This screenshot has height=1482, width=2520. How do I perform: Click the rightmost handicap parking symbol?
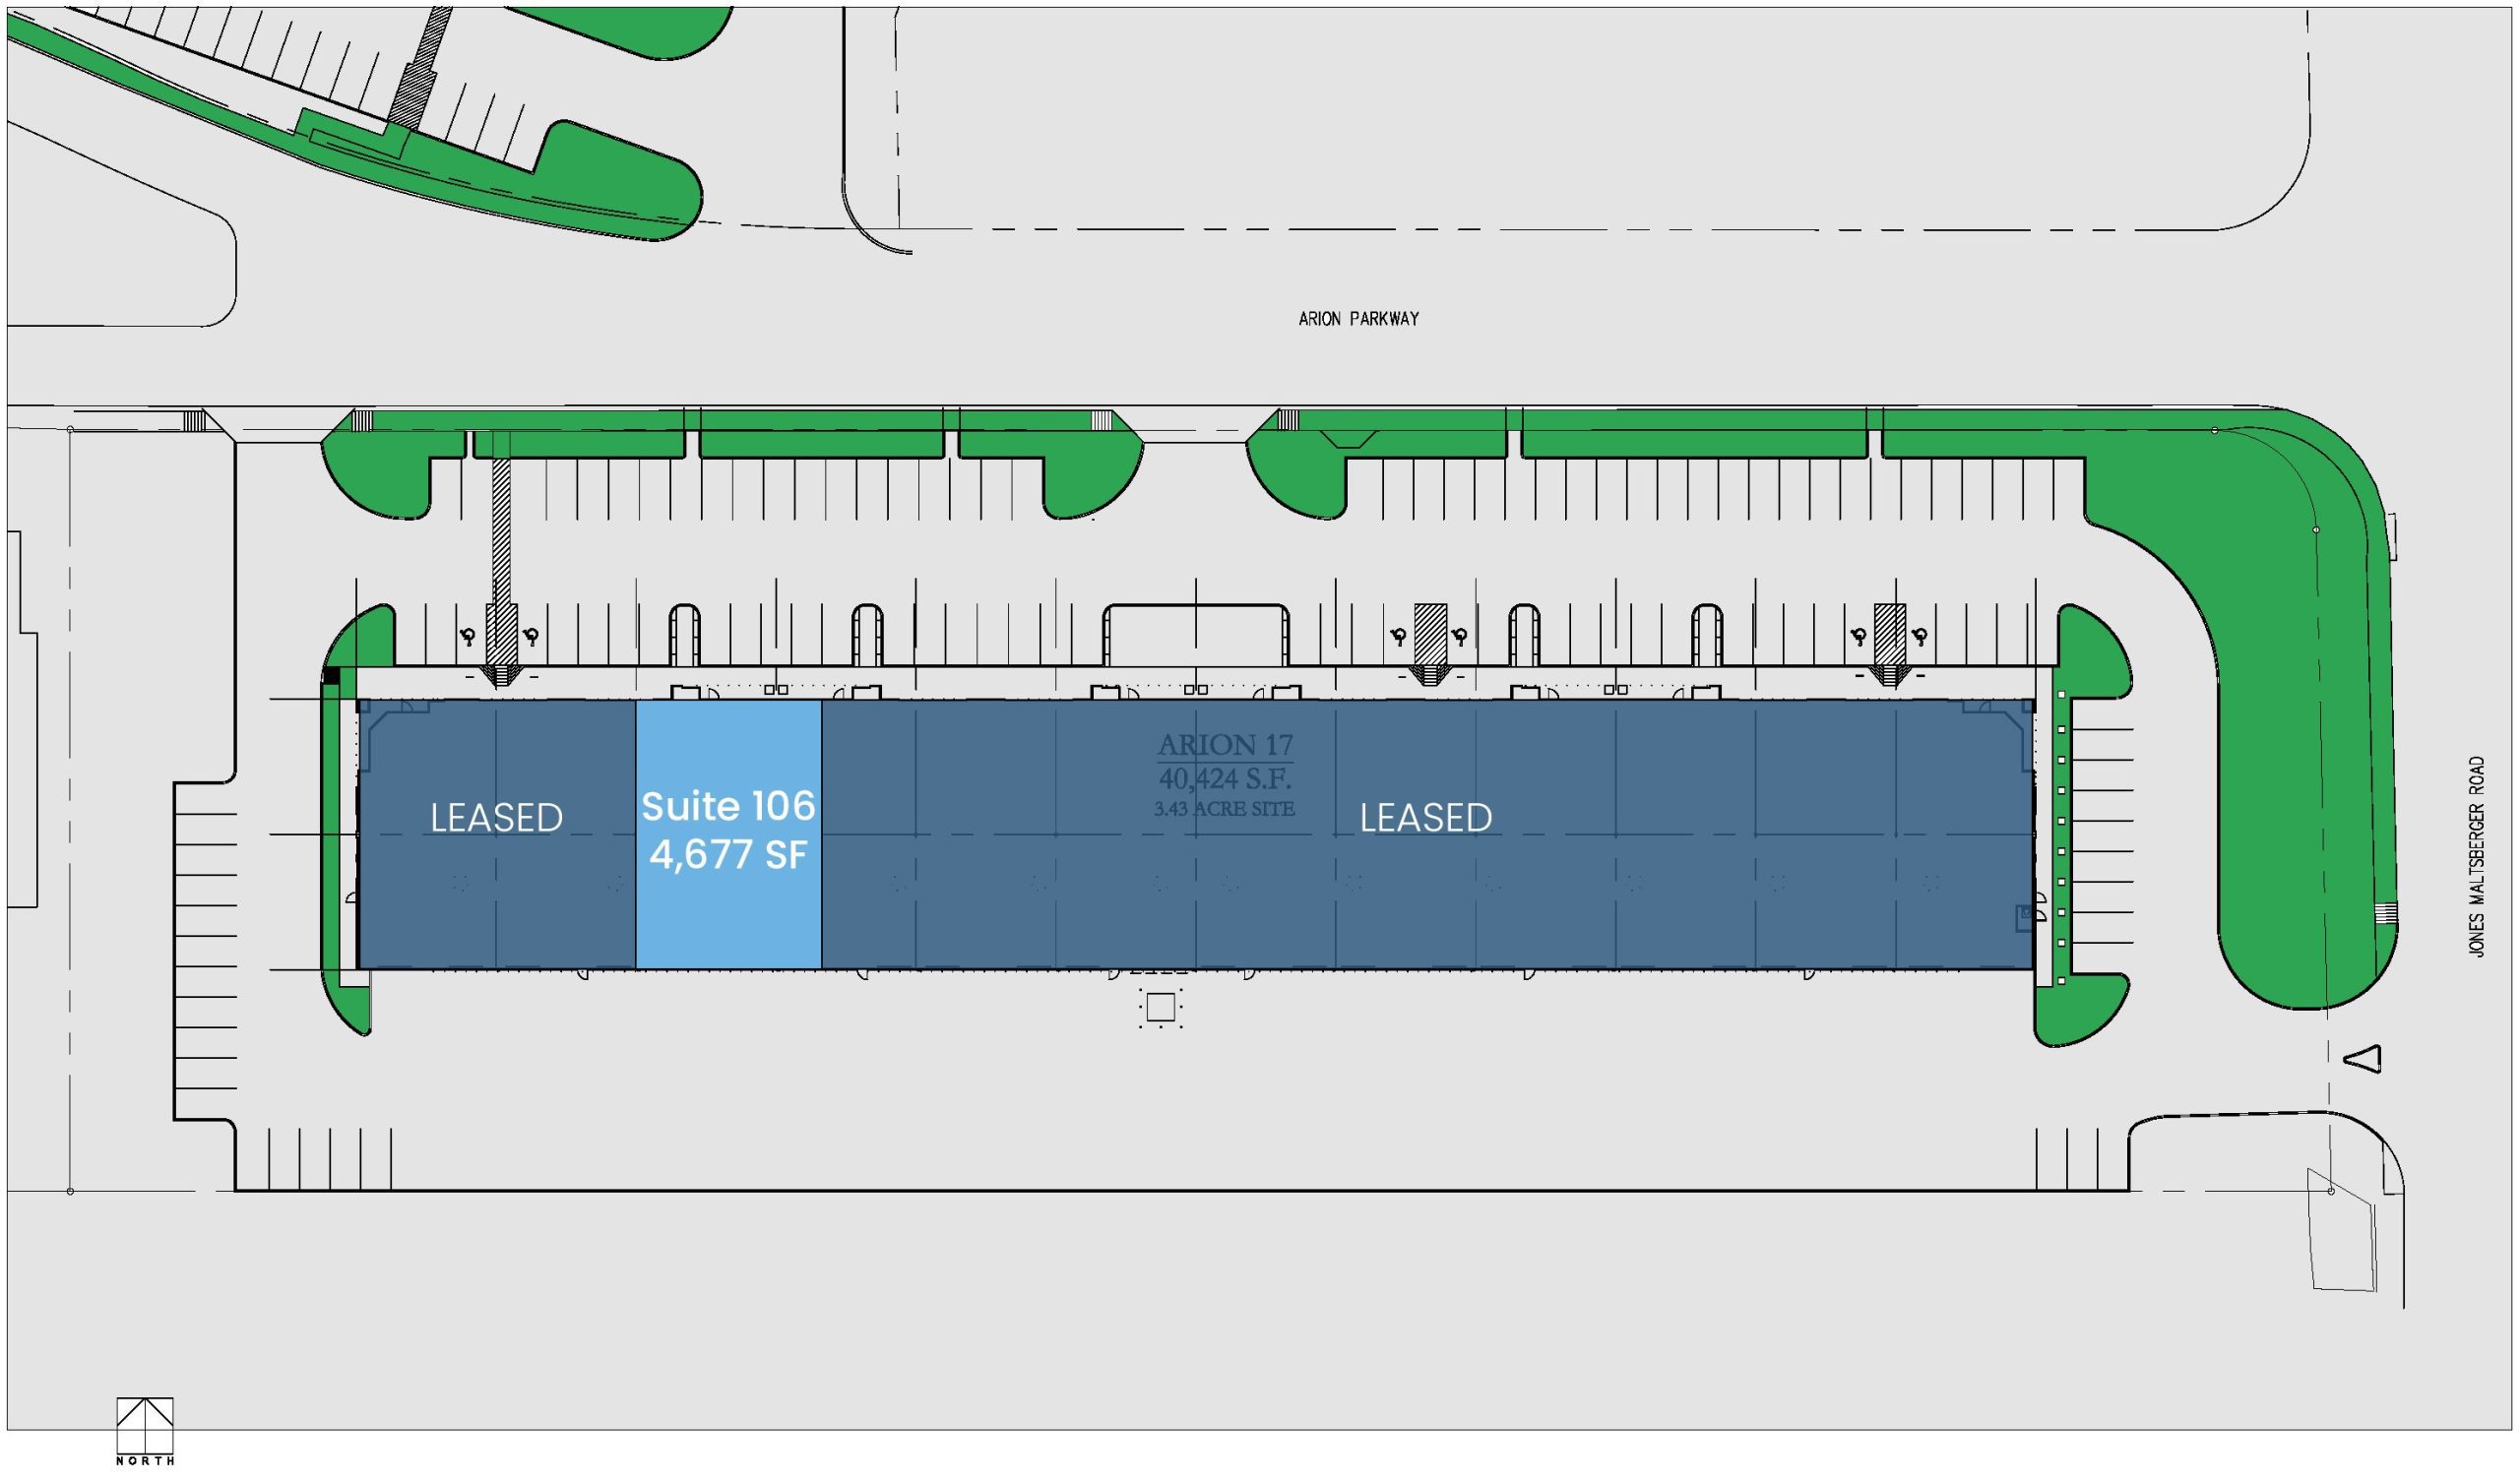[1920, 635]
